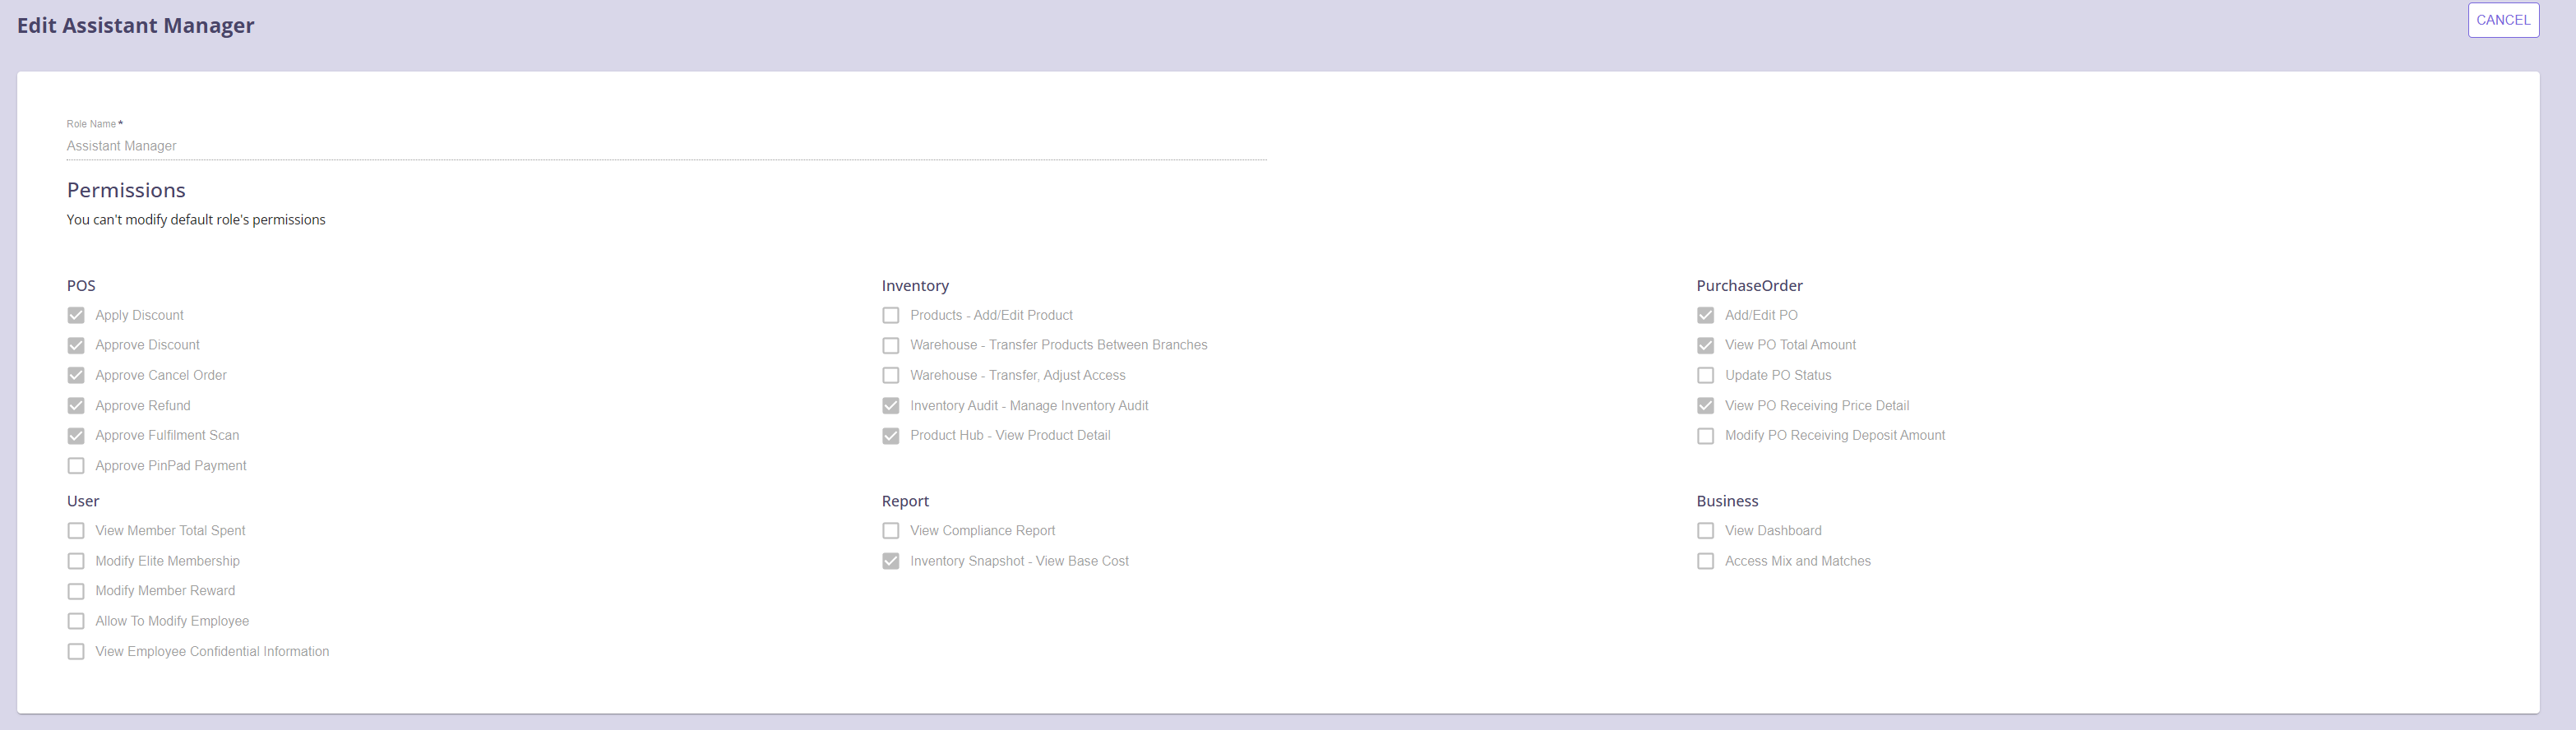This screenshot has width=2576, height=730.
Task: Check the View Member Total Spent box
Action: coord(76,530)
